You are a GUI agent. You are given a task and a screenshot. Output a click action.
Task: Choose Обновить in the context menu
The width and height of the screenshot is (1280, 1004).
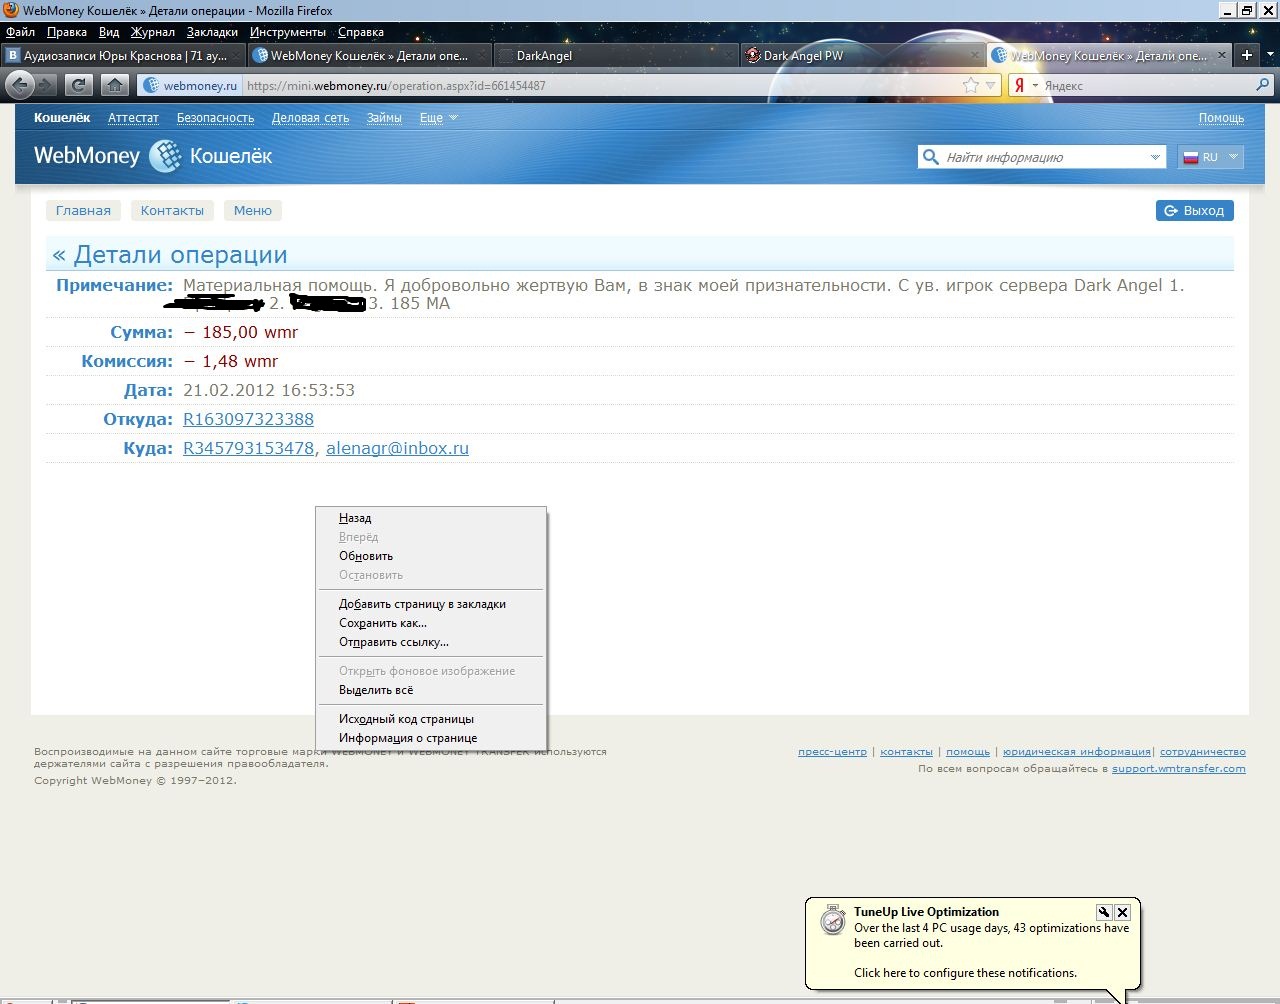pos(431,556)
